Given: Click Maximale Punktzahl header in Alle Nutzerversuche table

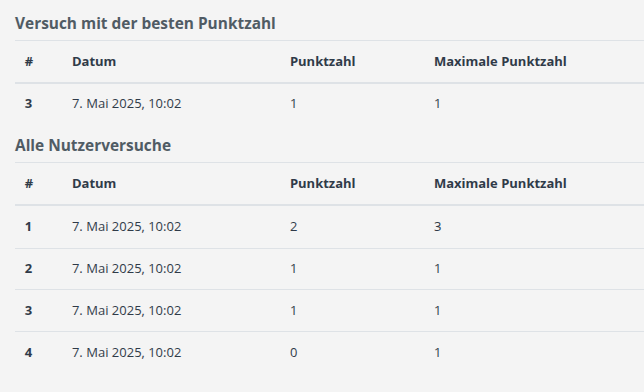Looking at the screenshot, I should point(500,183).
